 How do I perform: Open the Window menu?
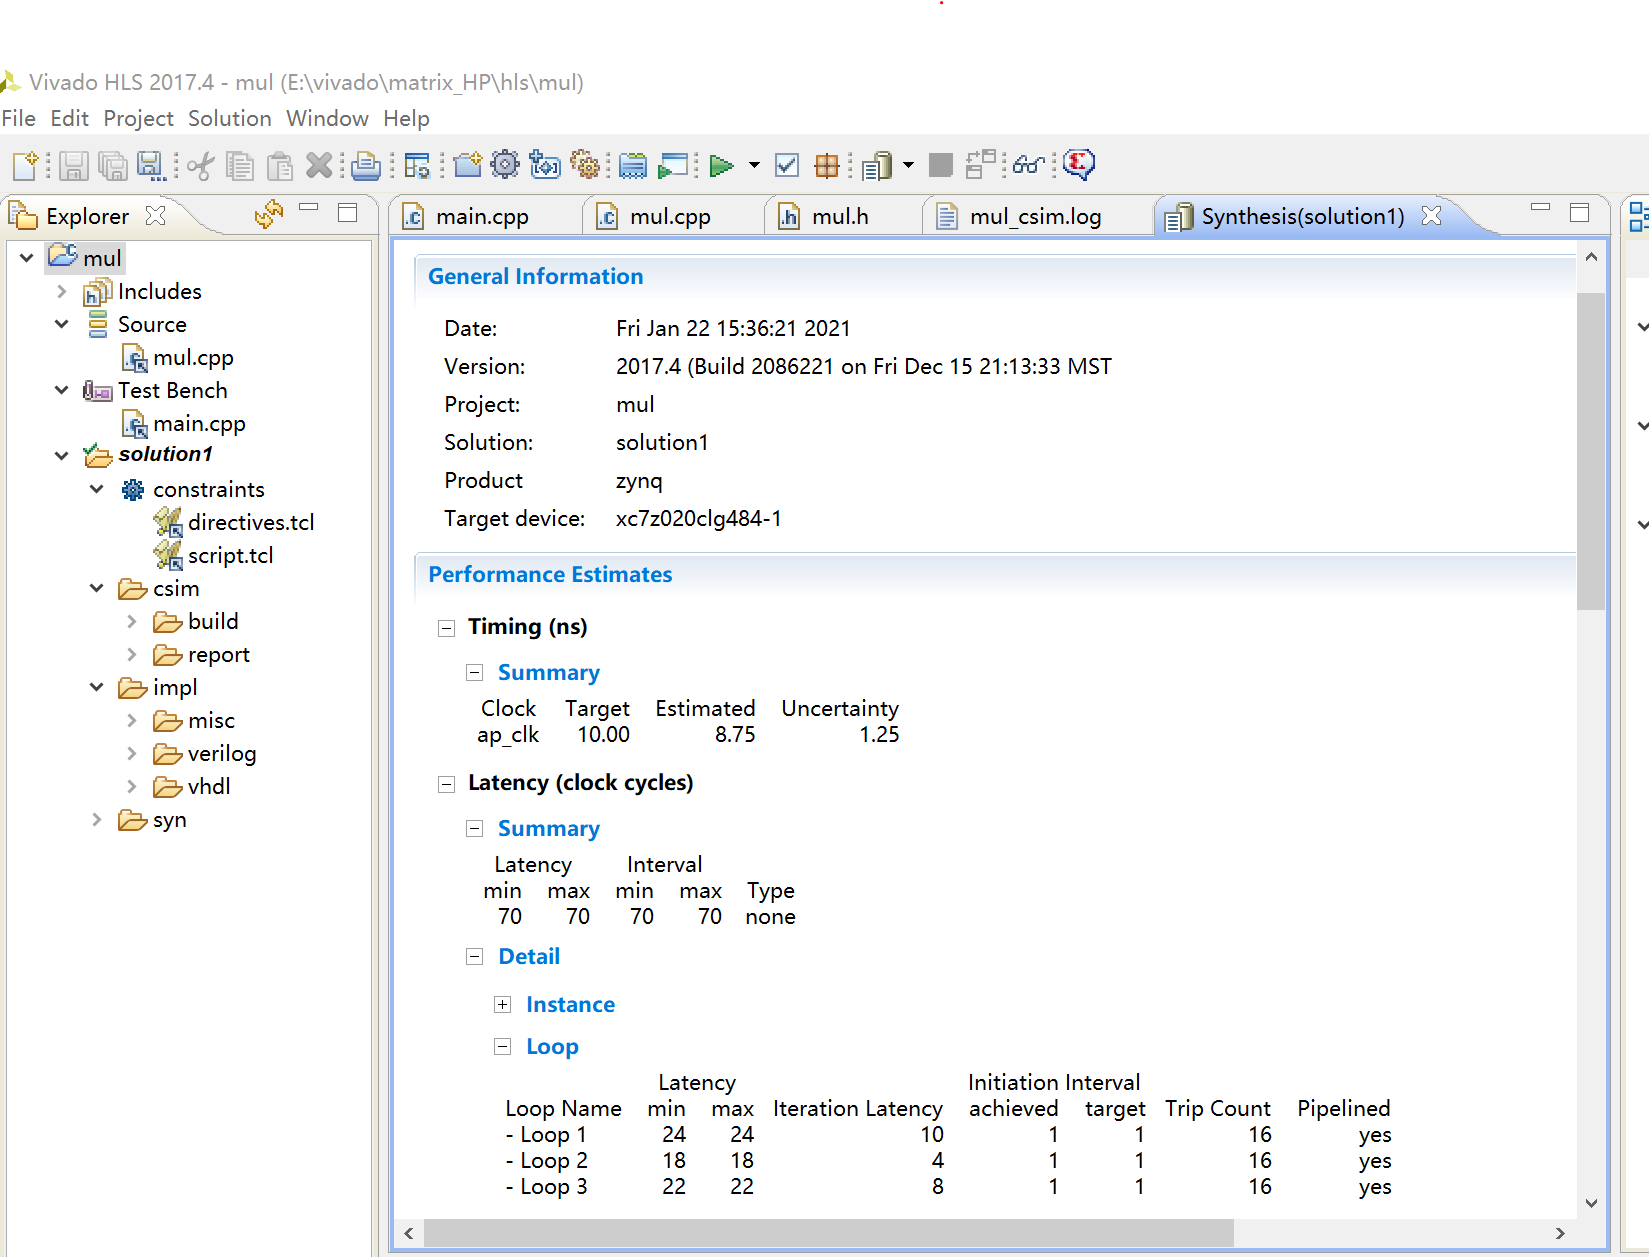[x=327, y=118]
